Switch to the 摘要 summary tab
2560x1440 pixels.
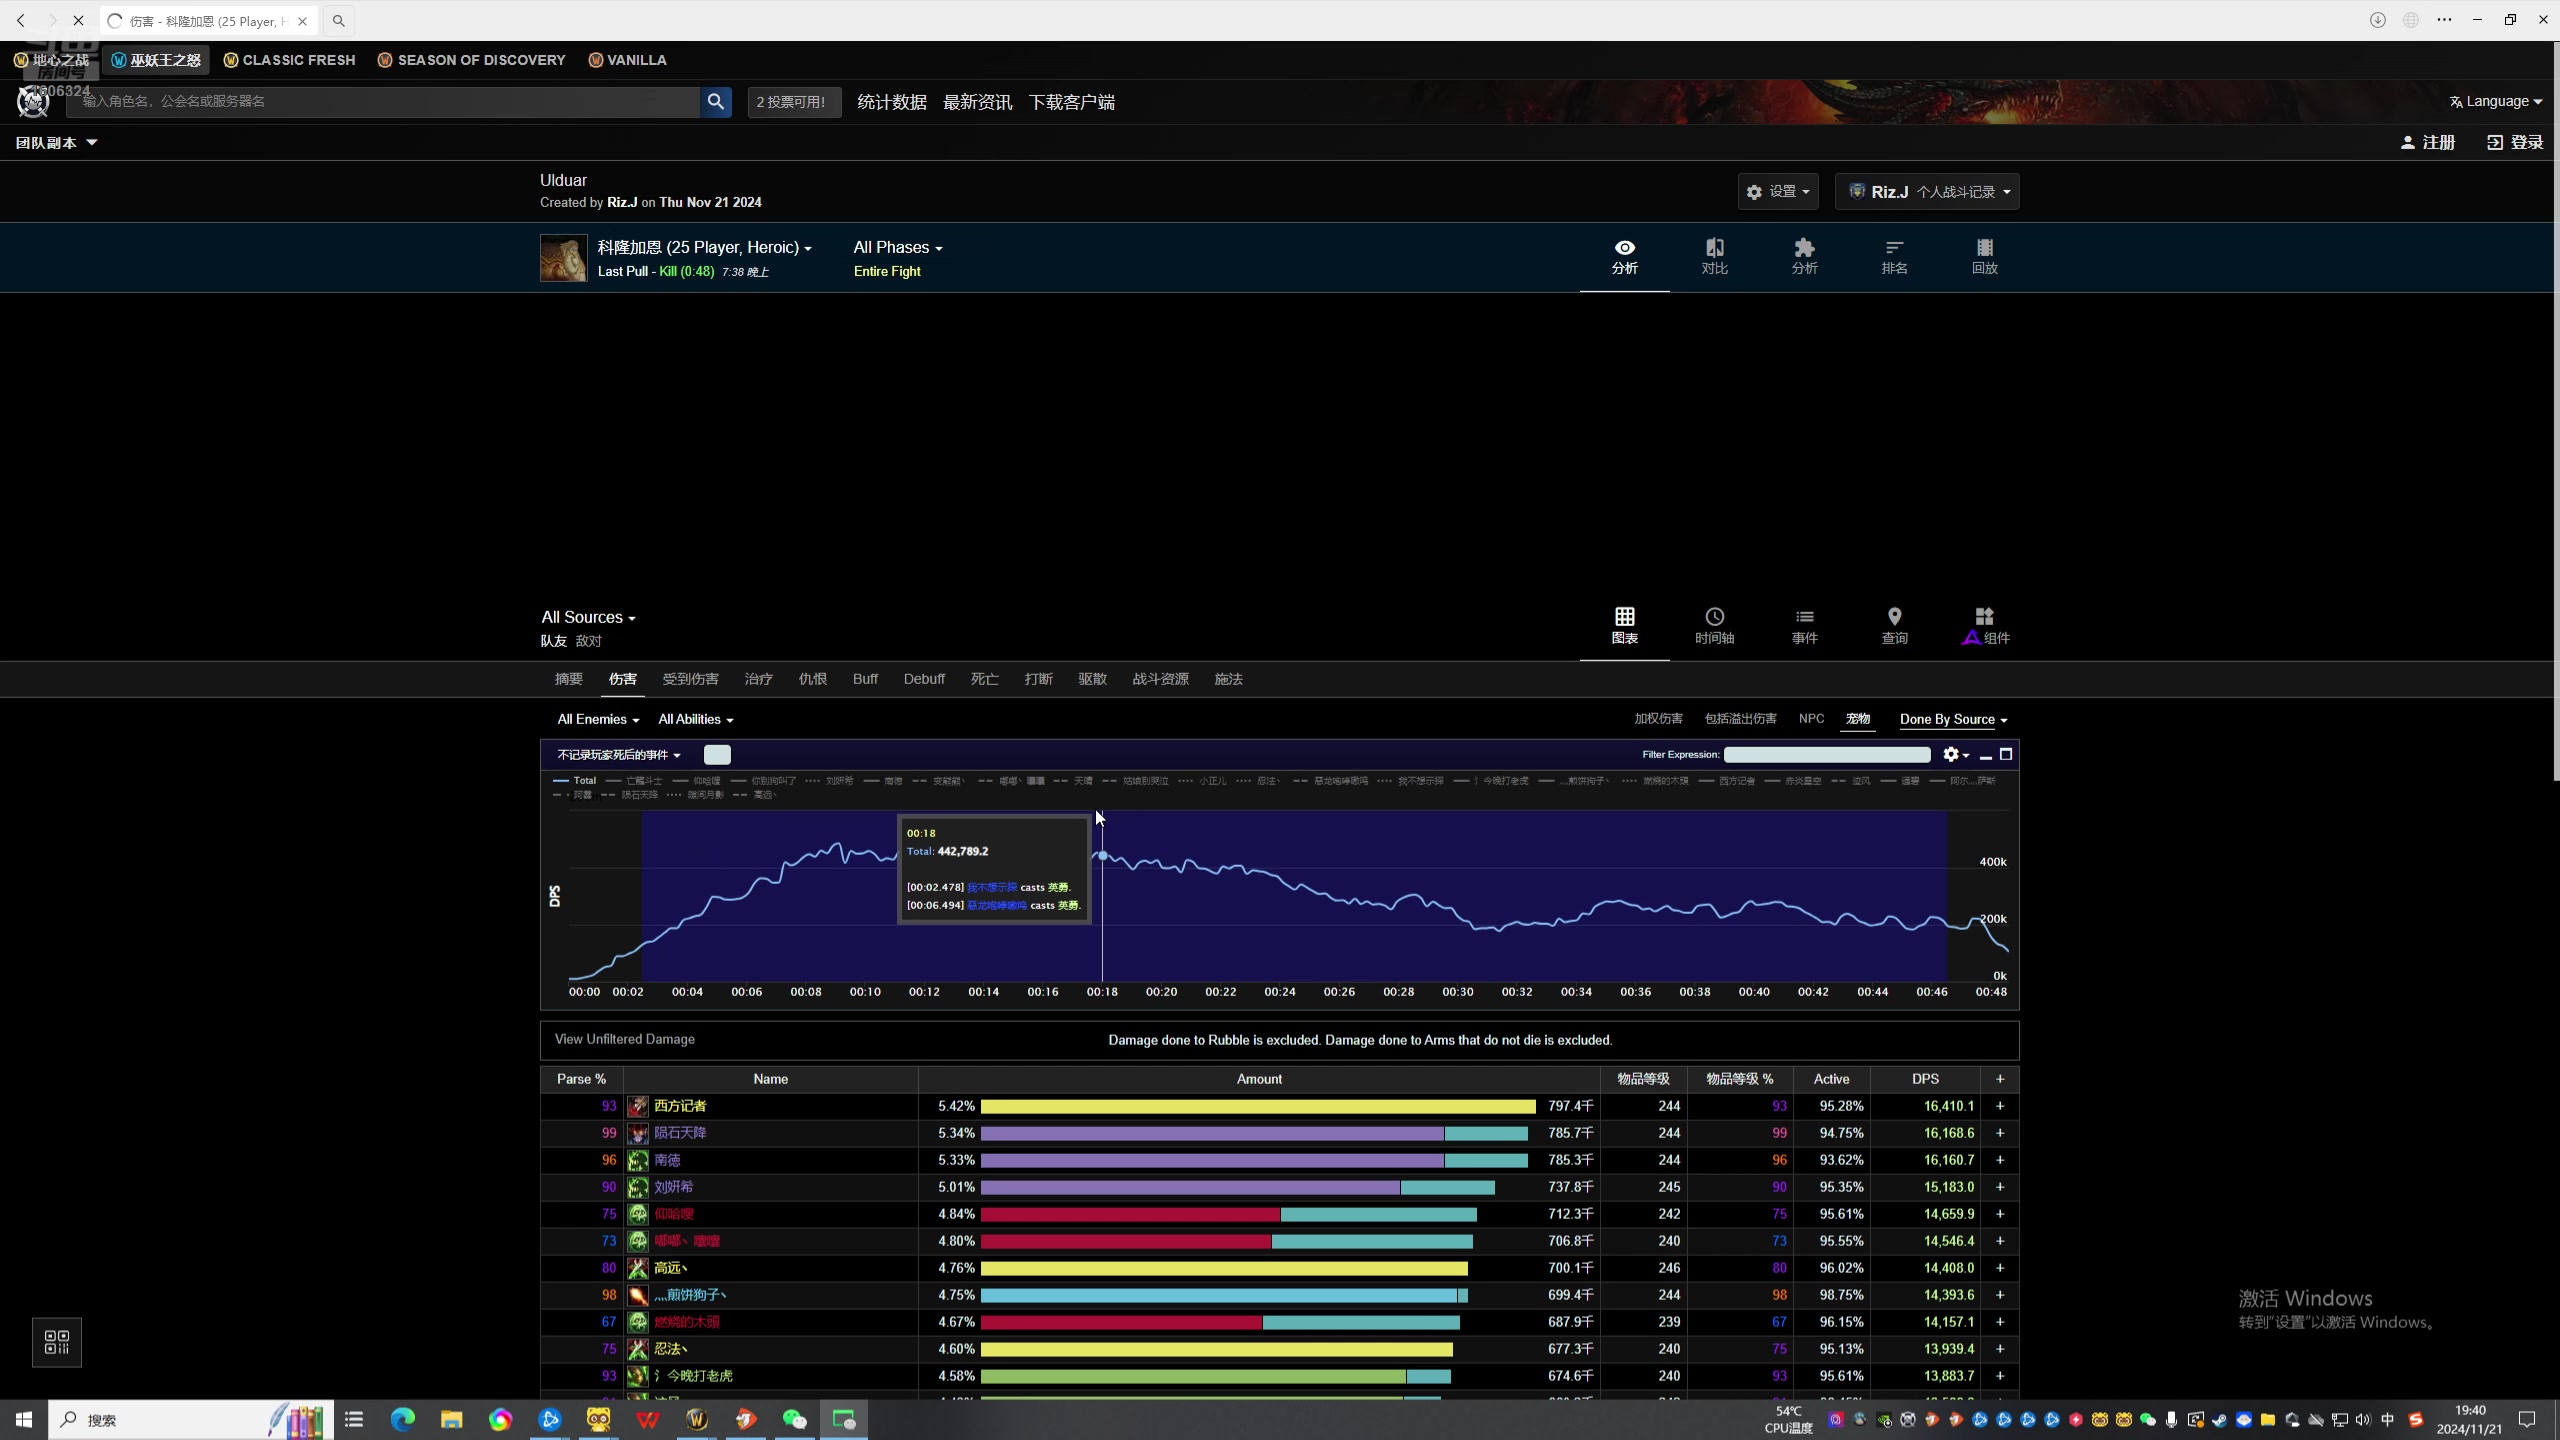click(x=569, y=679)
